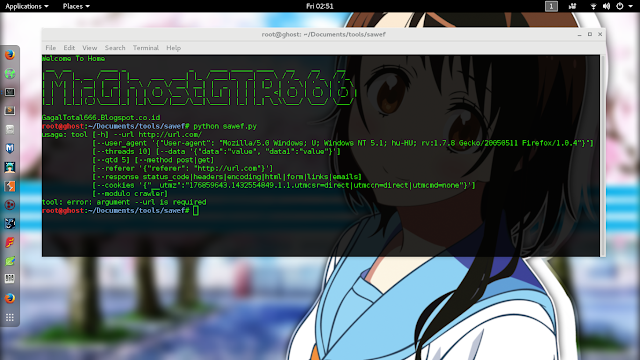Open the power icon system menu
The image size is (640, 360).
[620, 6]
